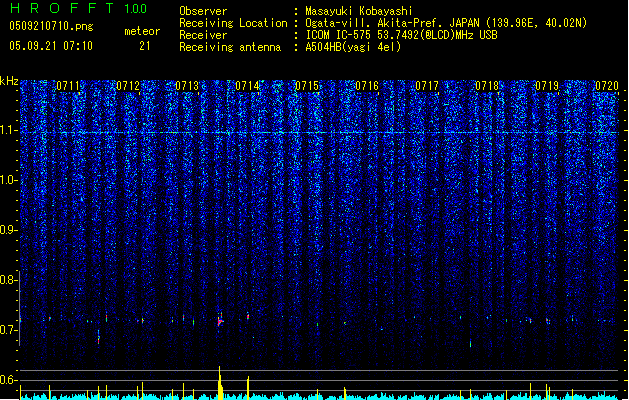This screenshot has height=400, width=629.
Task: Click the 0718 time marker
Action: [487, 86]
